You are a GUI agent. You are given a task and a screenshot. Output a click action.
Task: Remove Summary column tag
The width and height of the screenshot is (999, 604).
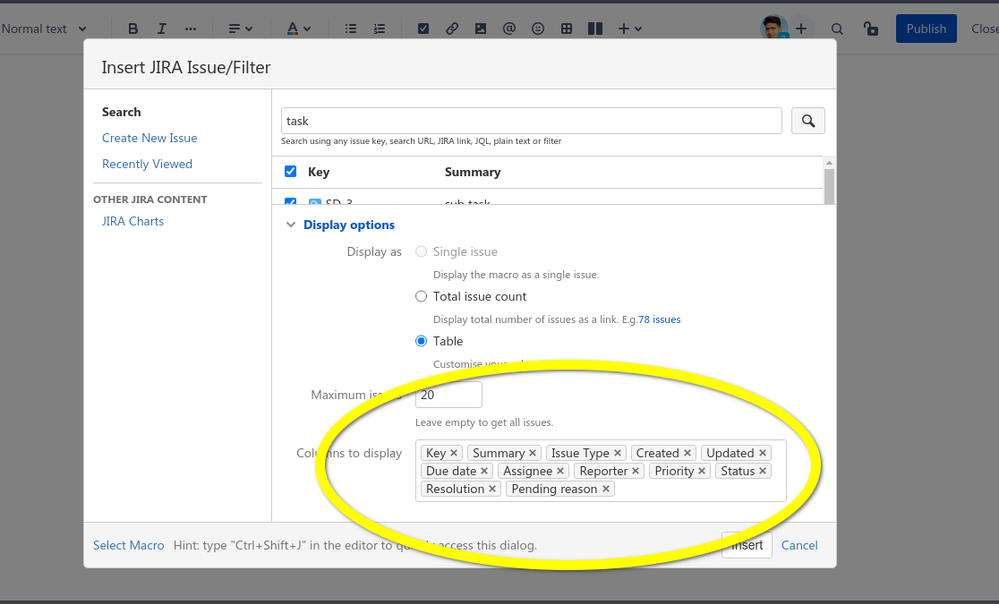(x=533, y=453)
